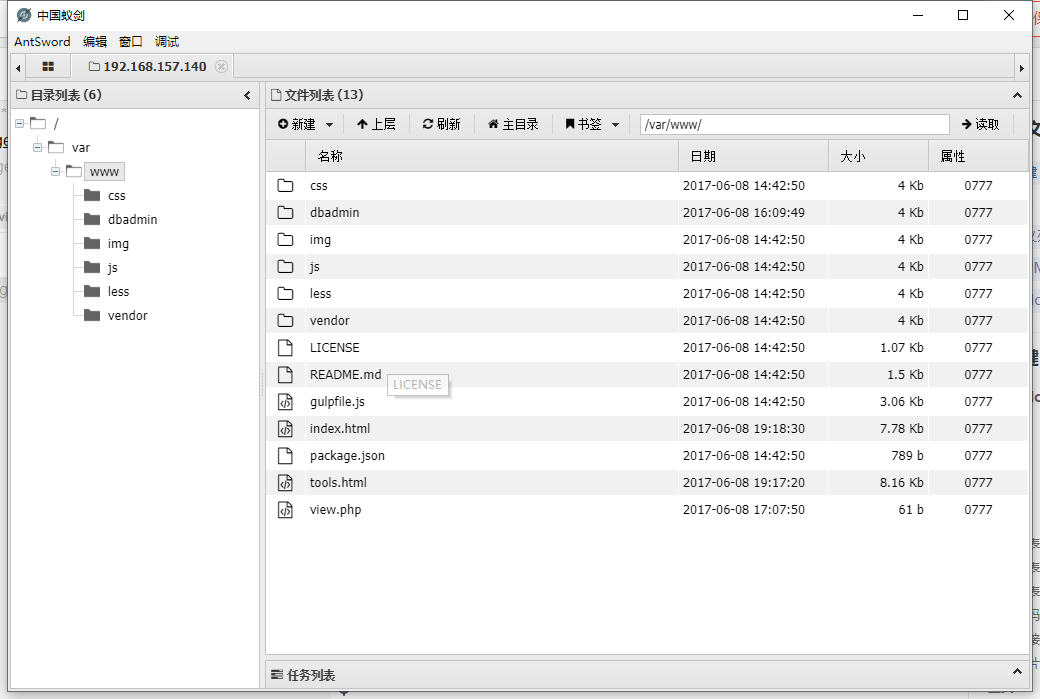Collapse the var tree node
The image size is (1040, 699).
point(38,147)
